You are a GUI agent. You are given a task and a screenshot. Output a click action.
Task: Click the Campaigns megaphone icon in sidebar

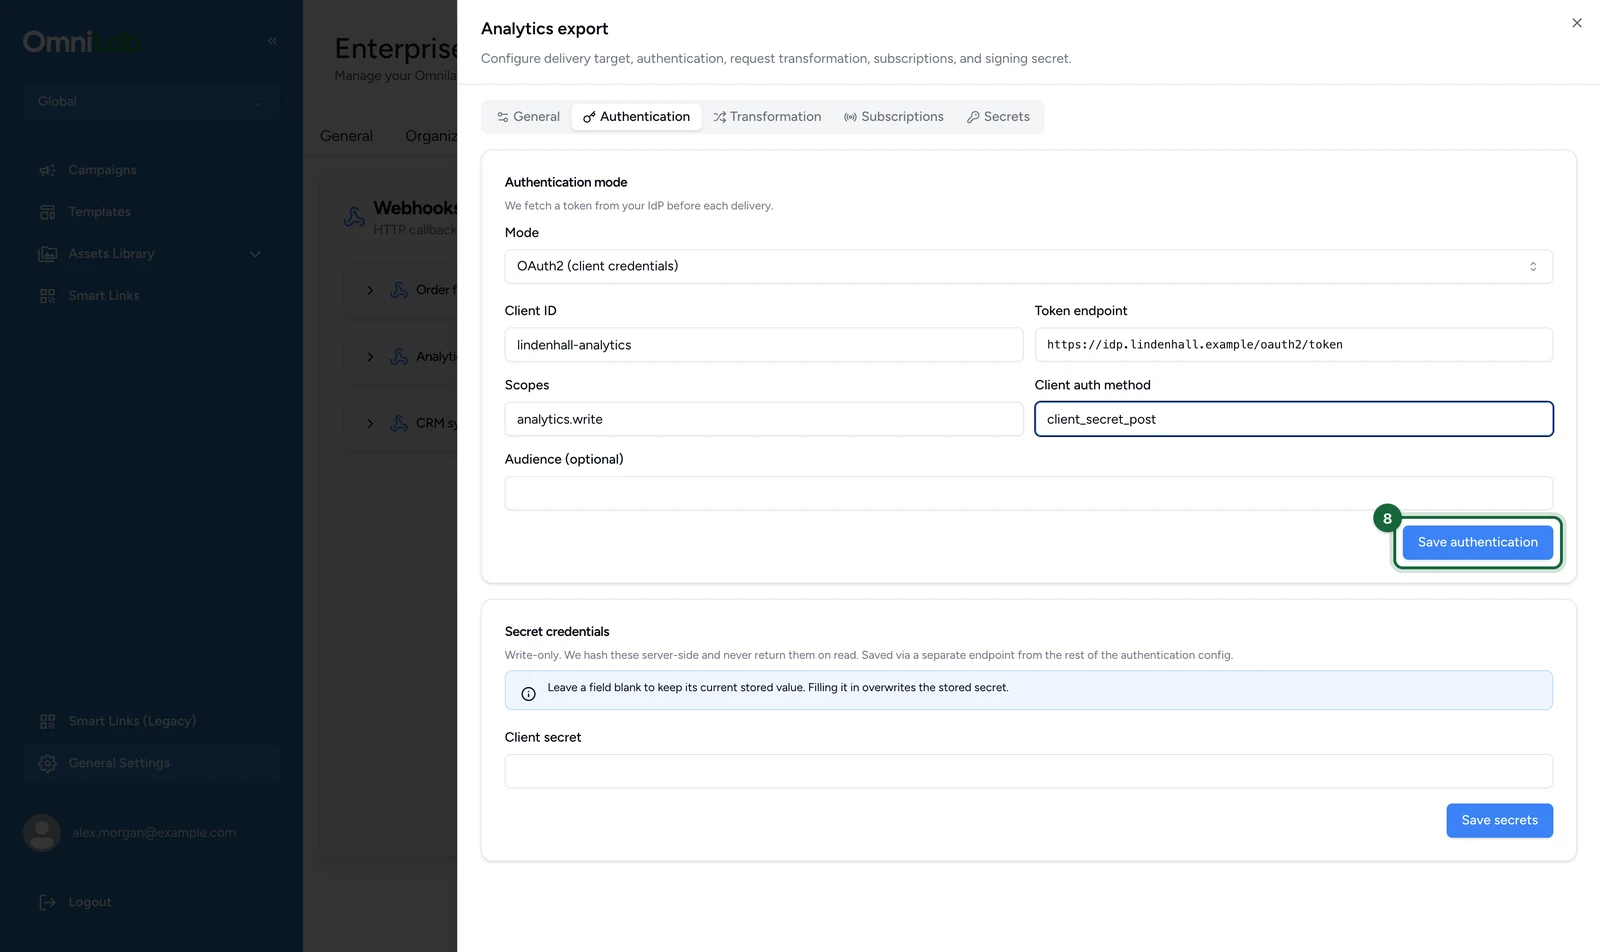tap(47, 170)
